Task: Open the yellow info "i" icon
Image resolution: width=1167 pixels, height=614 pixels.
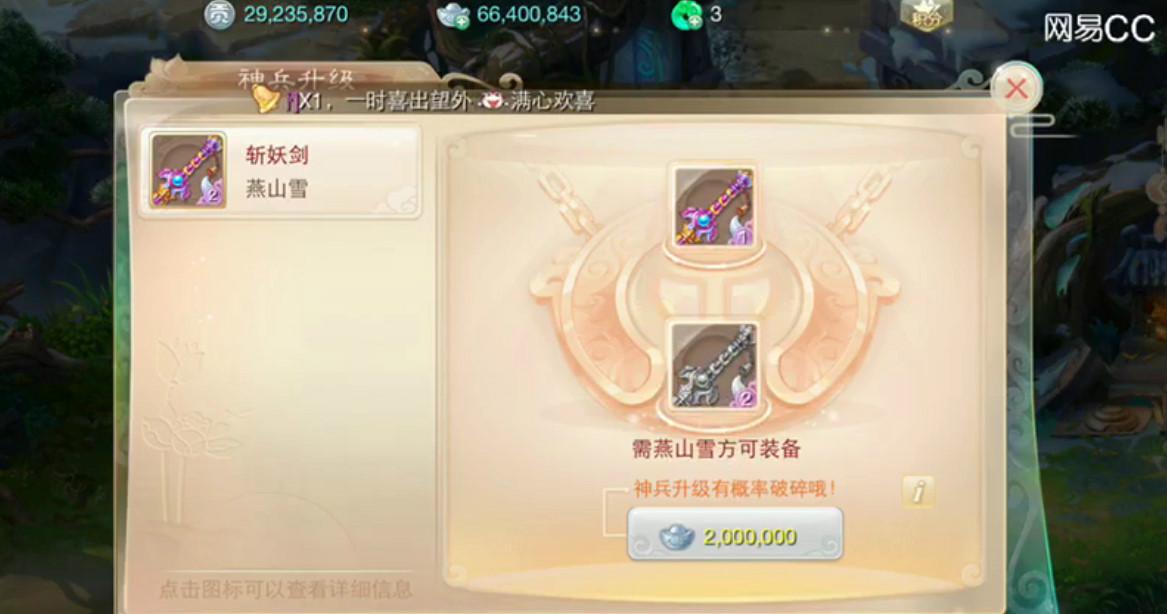Action: click(x=918, y=491)
